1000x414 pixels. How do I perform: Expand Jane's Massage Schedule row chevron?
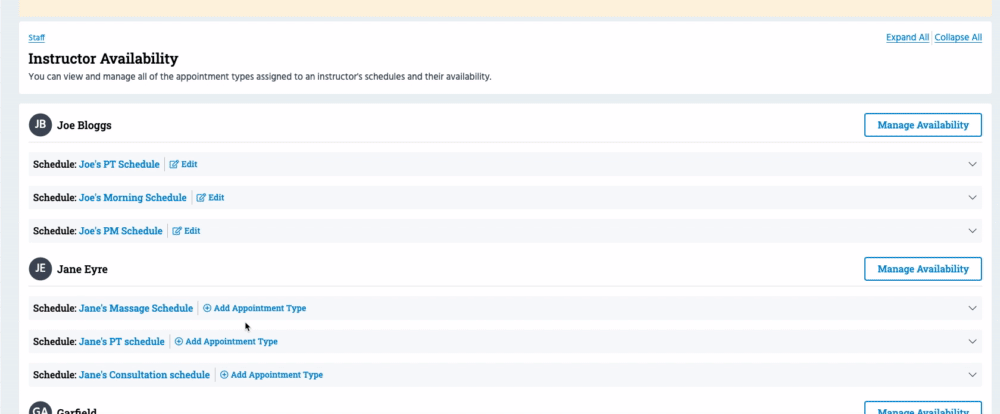coord(973,308)
